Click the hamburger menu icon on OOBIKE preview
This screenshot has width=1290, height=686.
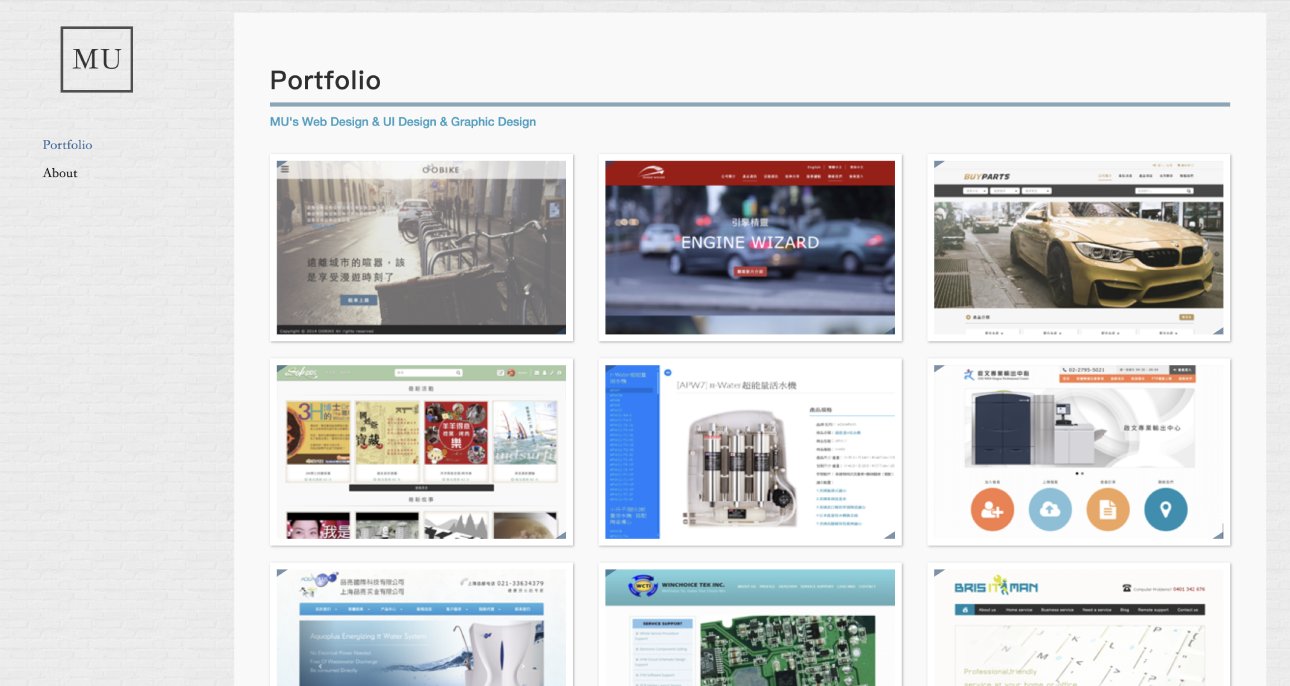(284, 168)
